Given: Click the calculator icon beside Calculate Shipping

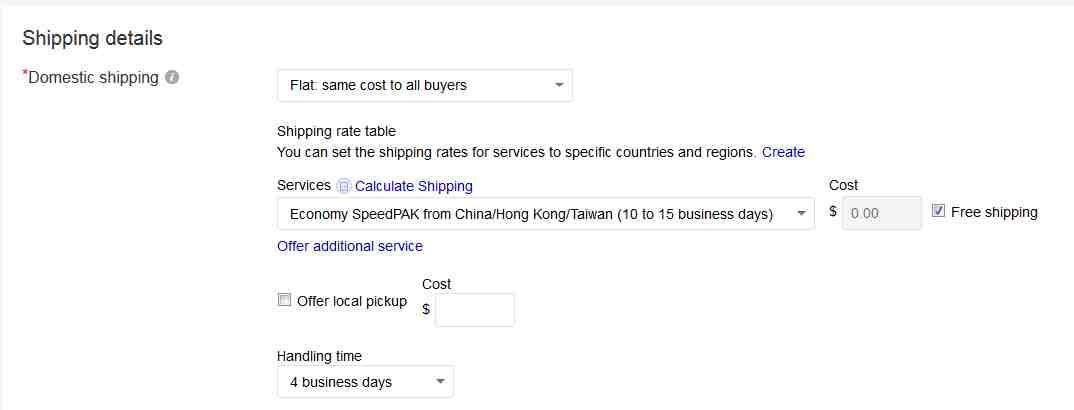Looking at the screenshot, I should (x=344, y=186).
